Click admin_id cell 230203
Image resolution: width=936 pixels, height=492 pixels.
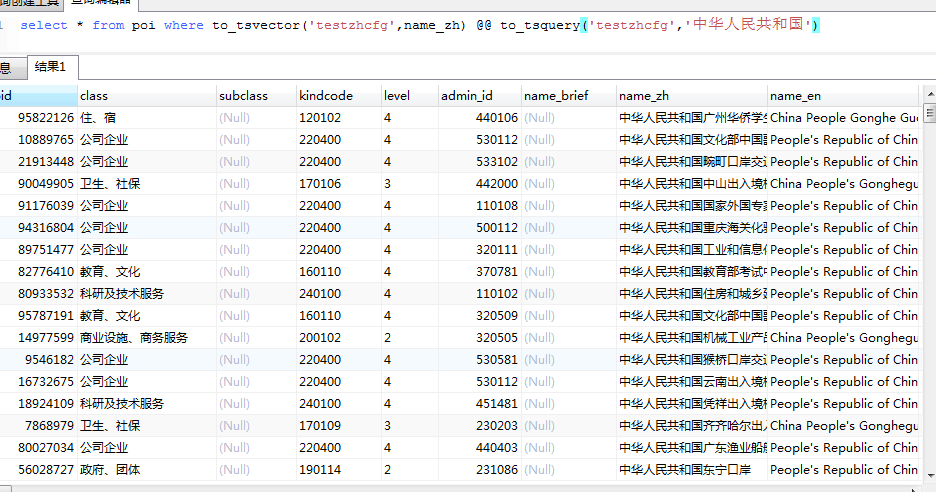[479, 426]
